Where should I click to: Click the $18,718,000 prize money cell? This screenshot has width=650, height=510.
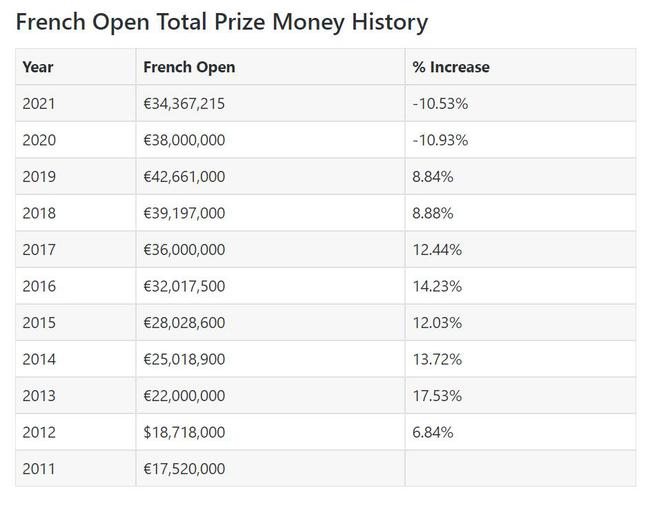184,432
